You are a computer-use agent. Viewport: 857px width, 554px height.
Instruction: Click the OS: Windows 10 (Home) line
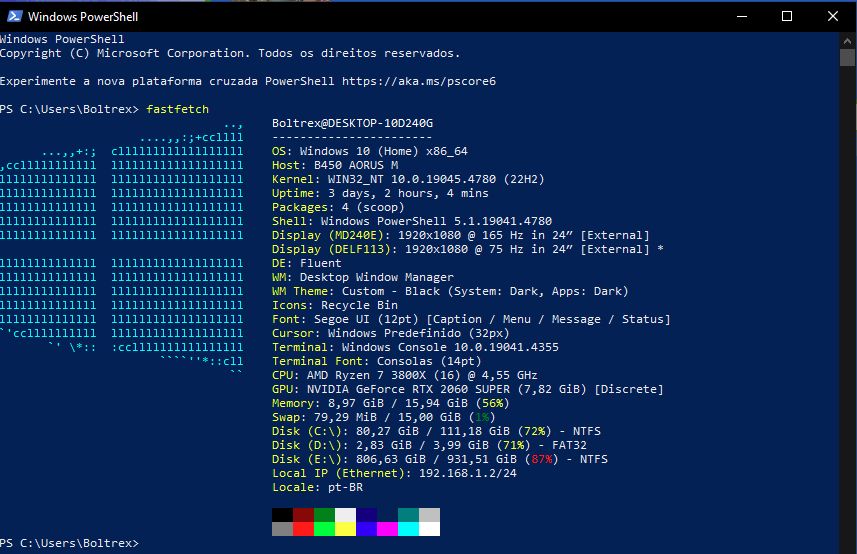pos(370,151)
